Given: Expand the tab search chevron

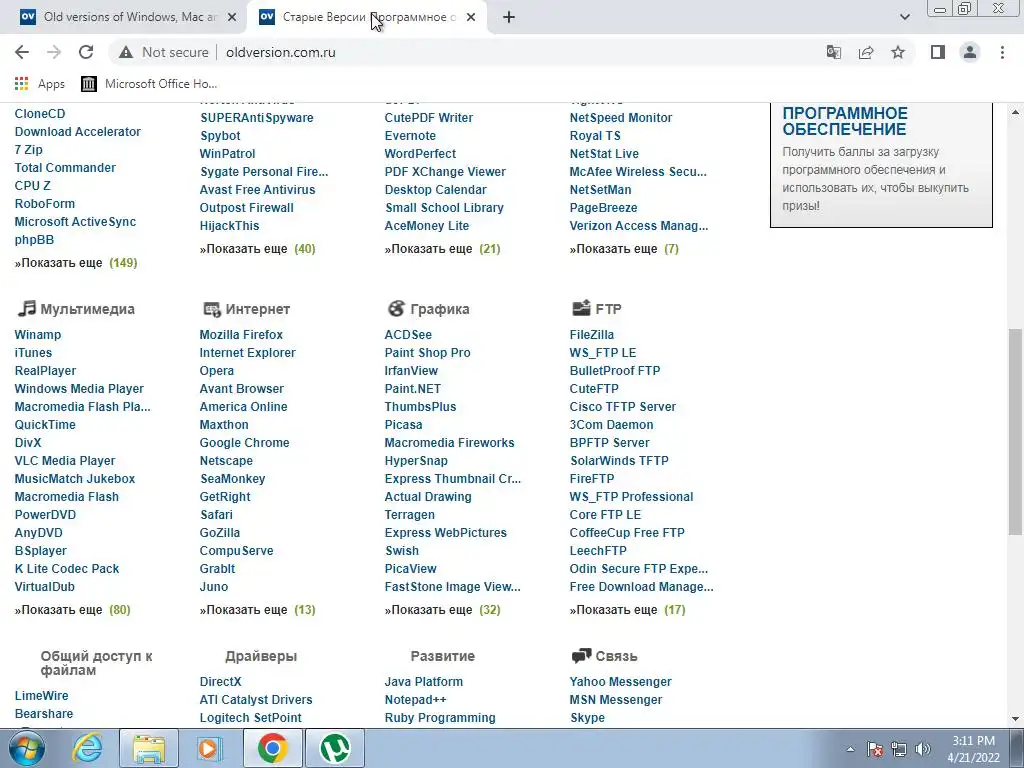Looking at the screenshot, I should (x=904, y=18).
